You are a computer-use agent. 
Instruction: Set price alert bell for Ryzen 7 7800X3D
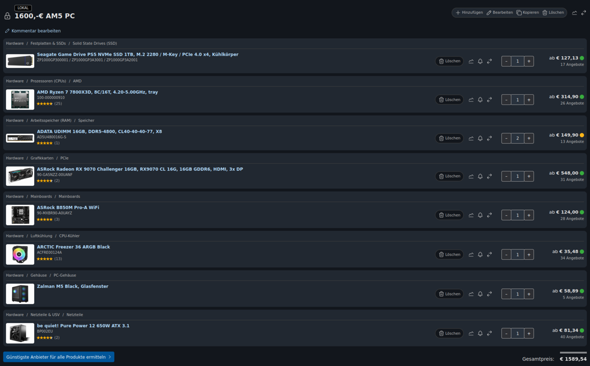coord(480,100)
